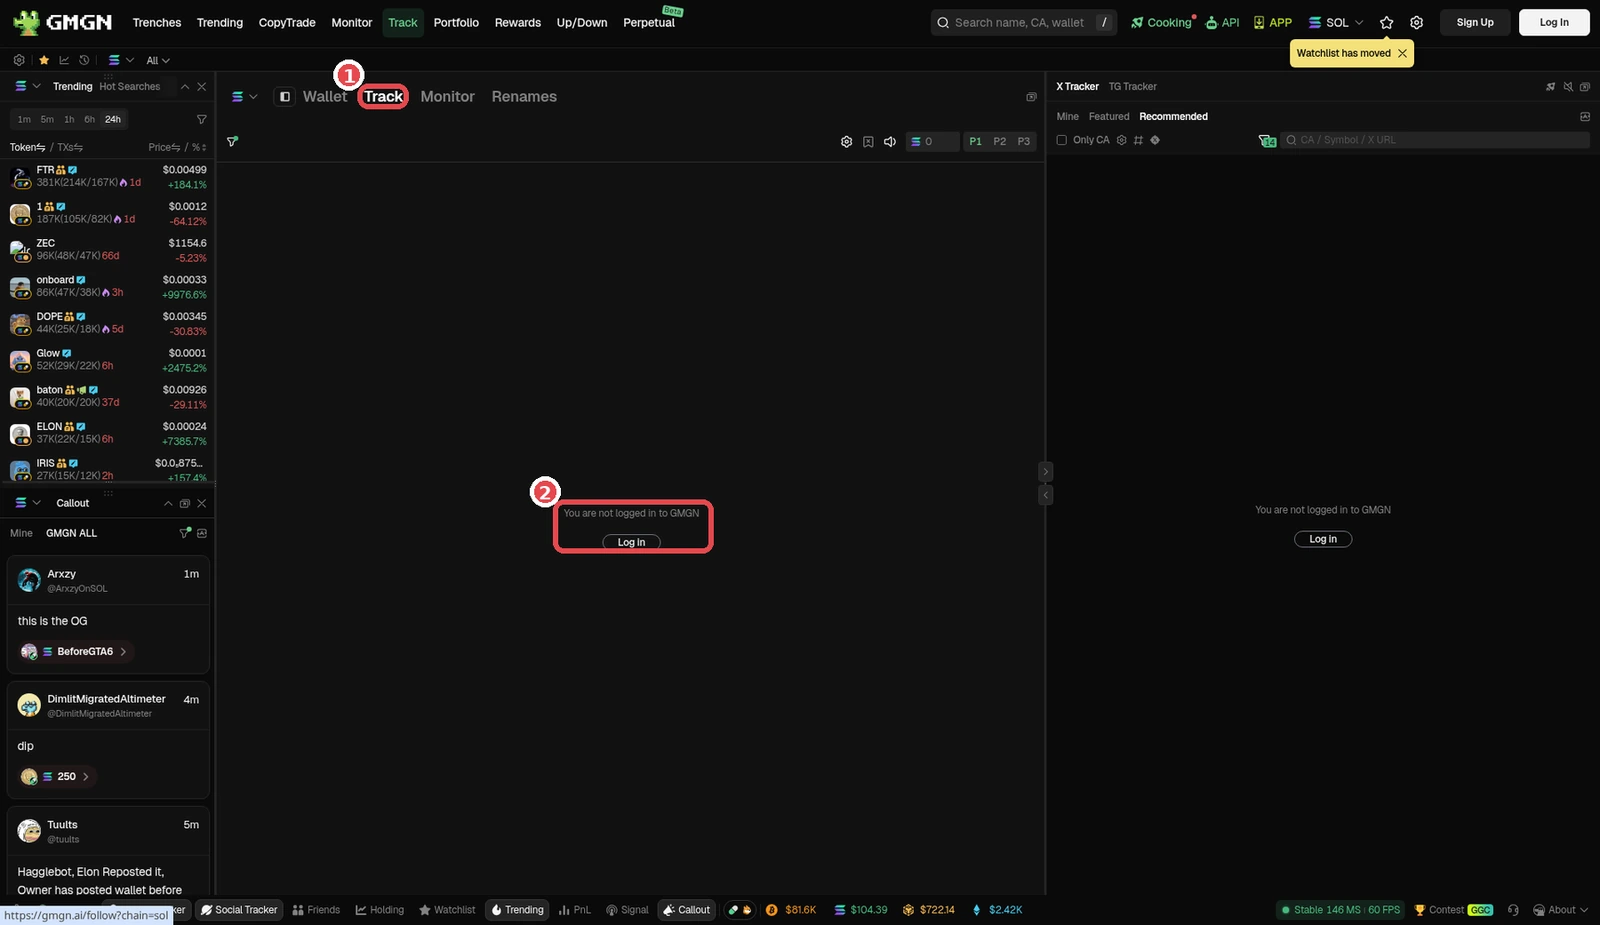
Task: Click the rocket icon in X Tracker header
Action: pos(1551,87)
